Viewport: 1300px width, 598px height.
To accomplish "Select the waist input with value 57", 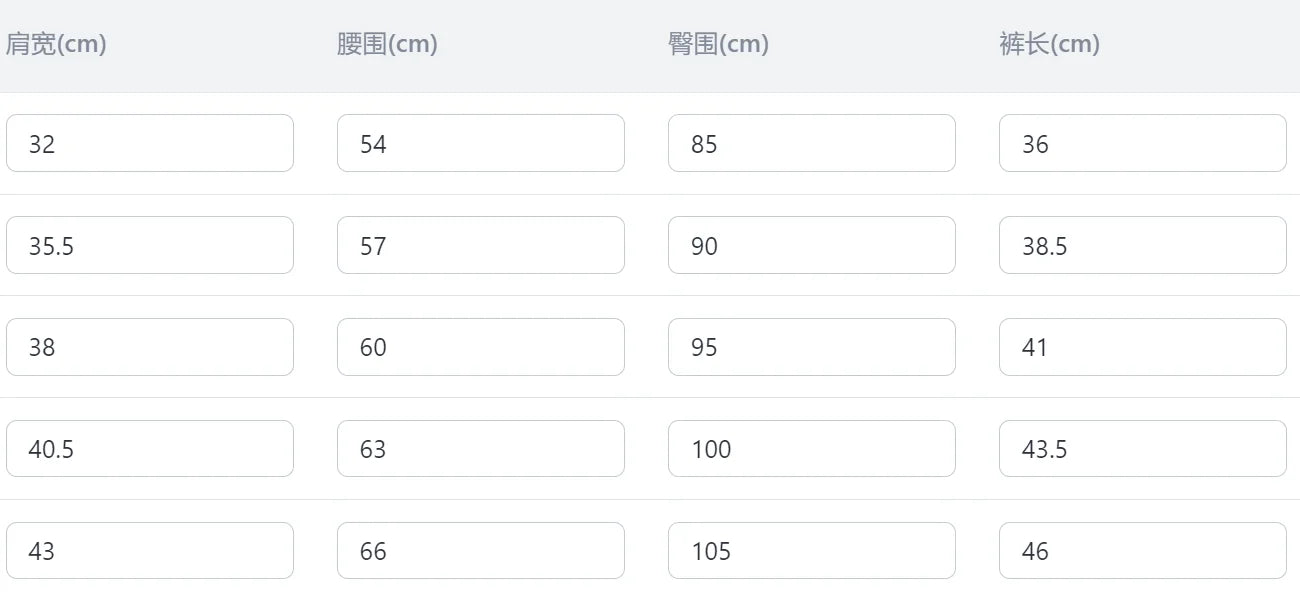I will click(481, 245).
